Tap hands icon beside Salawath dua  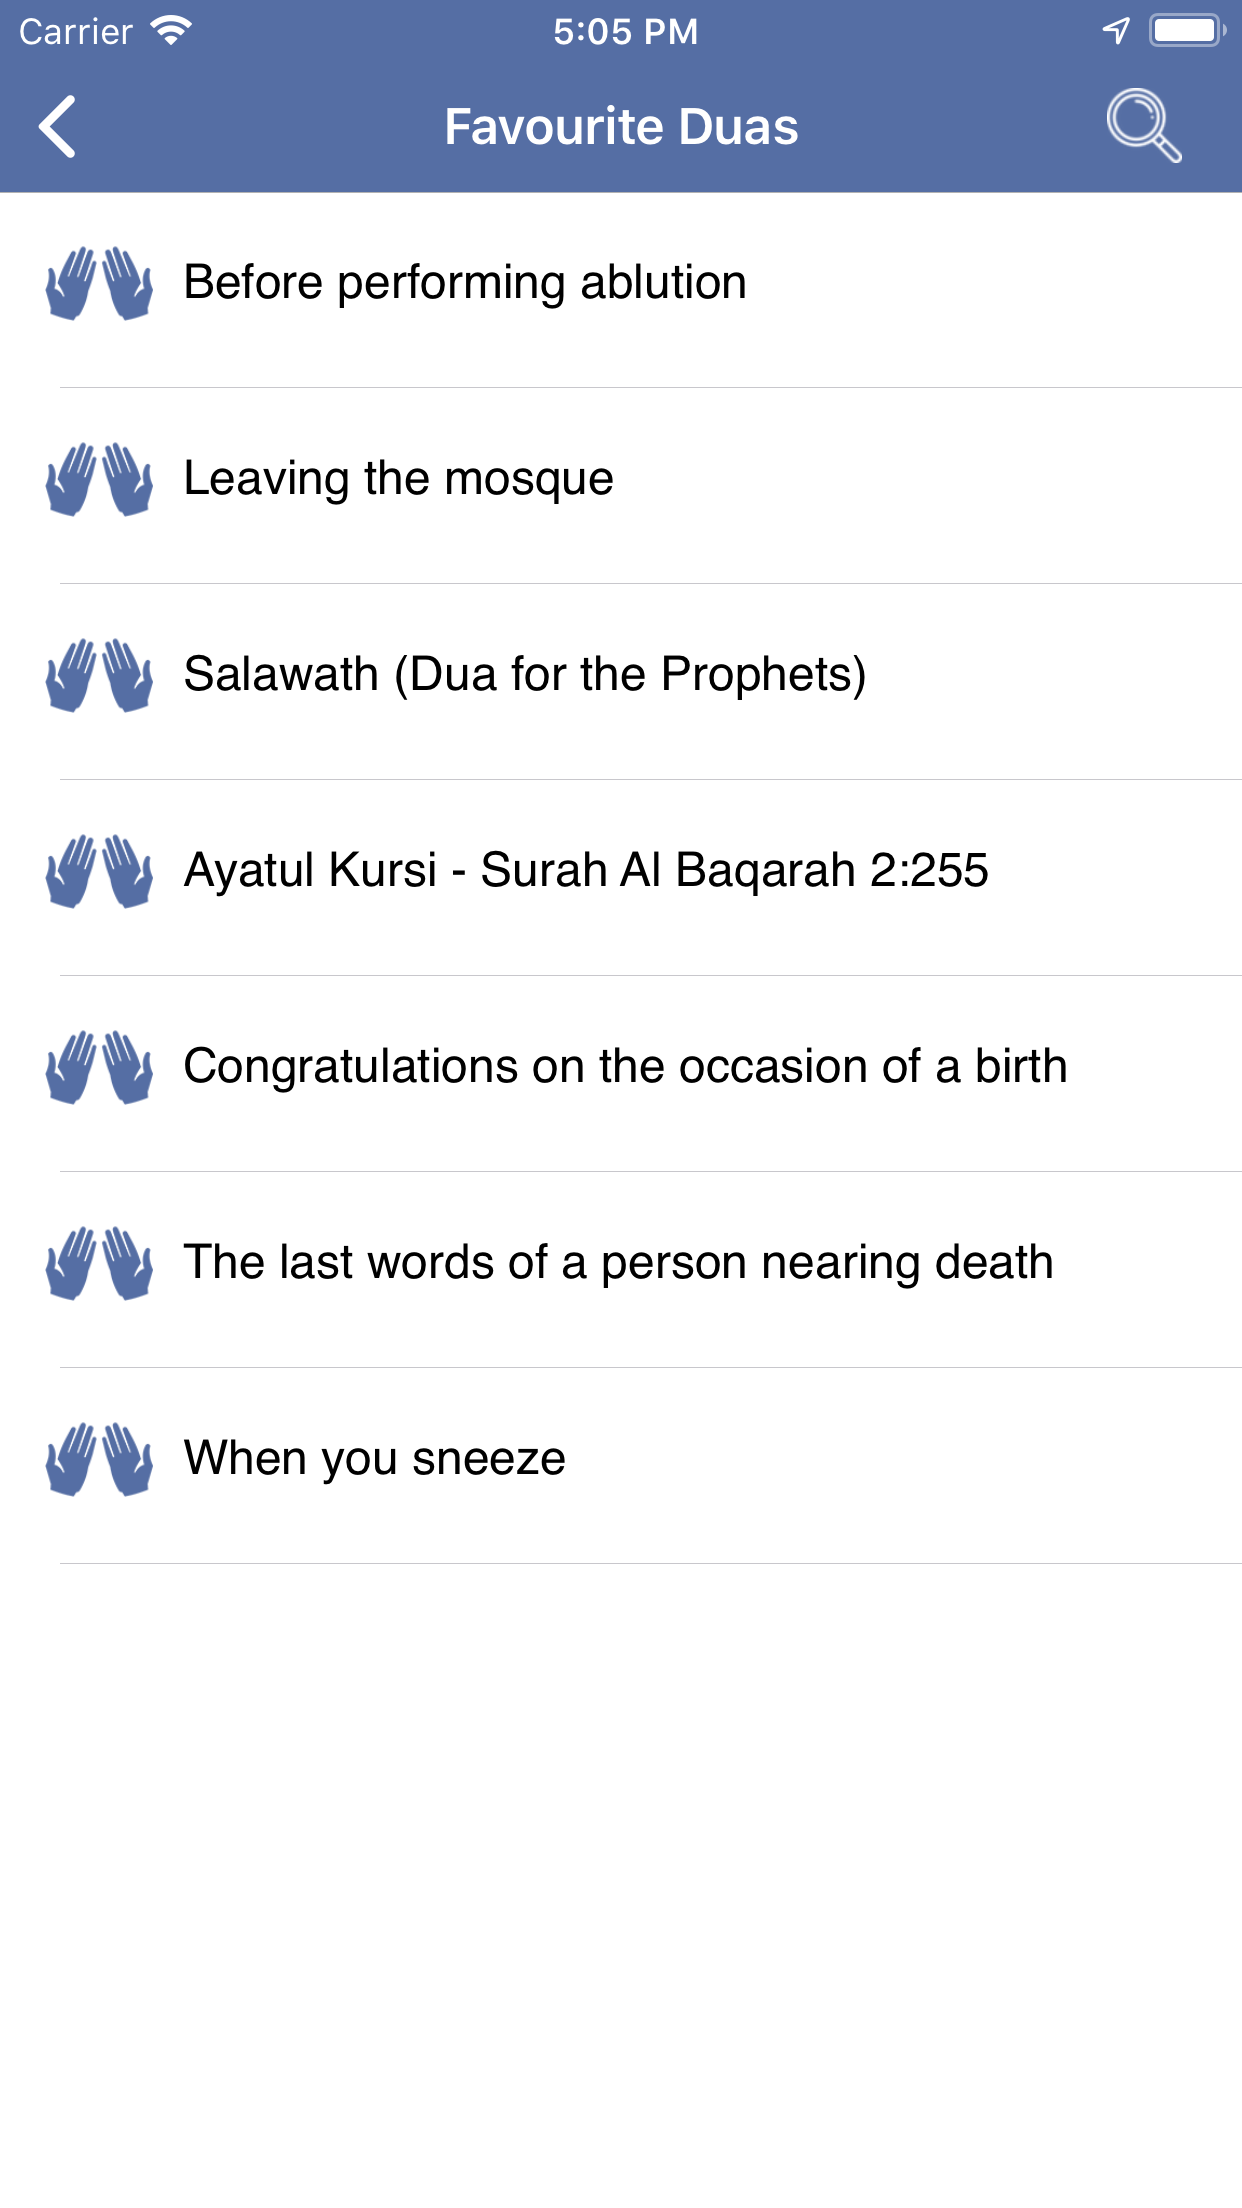coord(99,675)
